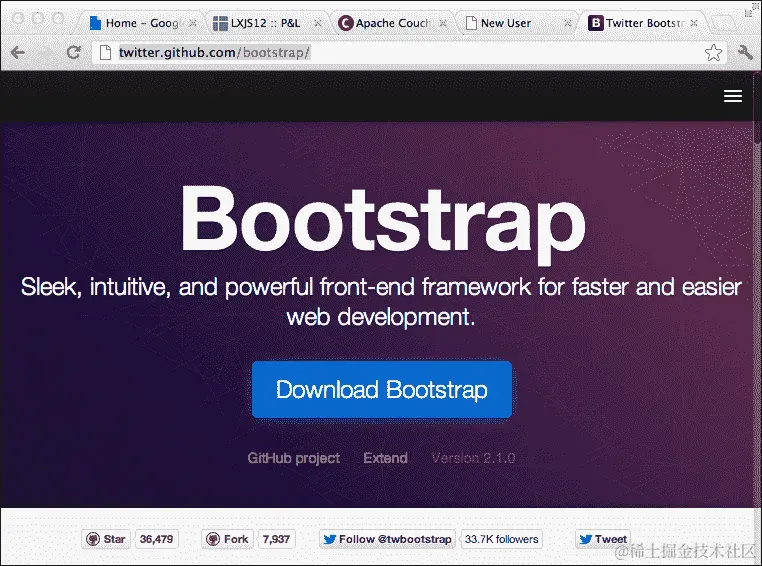
Task: Open the Extend link
Action: 385,458
